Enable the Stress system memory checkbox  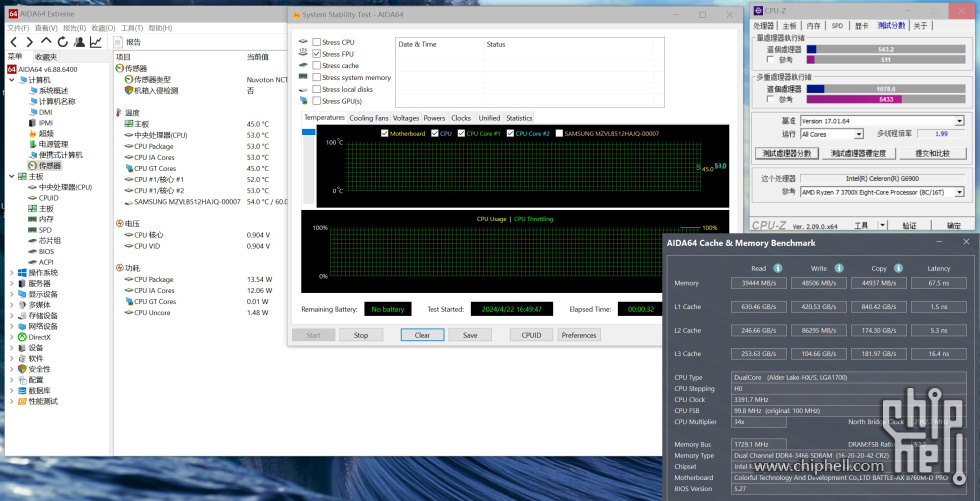click(x=317, y=77)
